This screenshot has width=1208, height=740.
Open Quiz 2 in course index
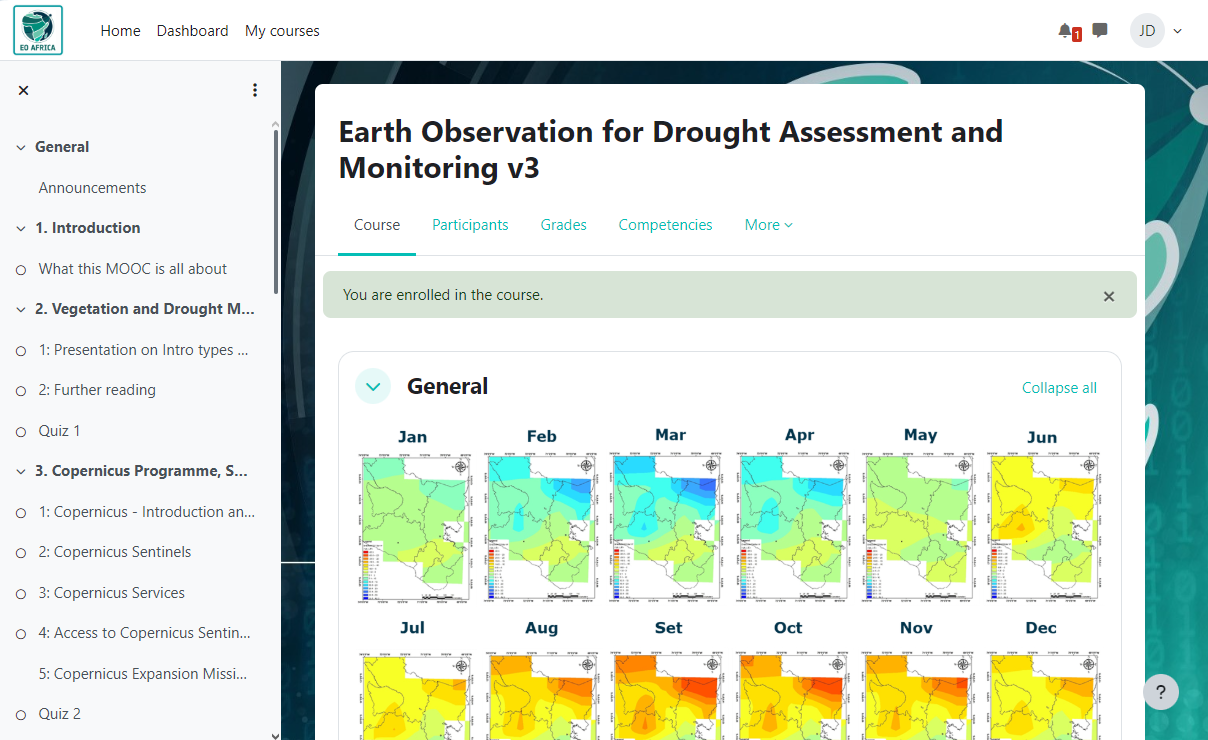pos(59,714)
